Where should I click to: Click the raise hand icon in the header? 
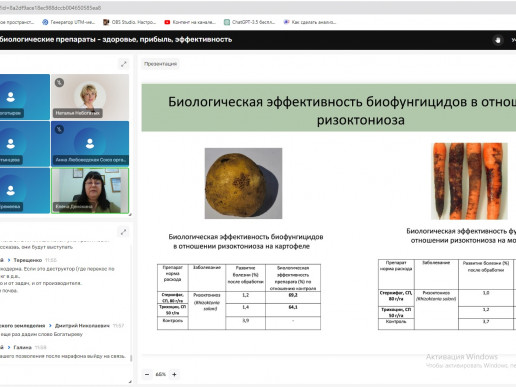pyautogui.click(x=498, y=40)
